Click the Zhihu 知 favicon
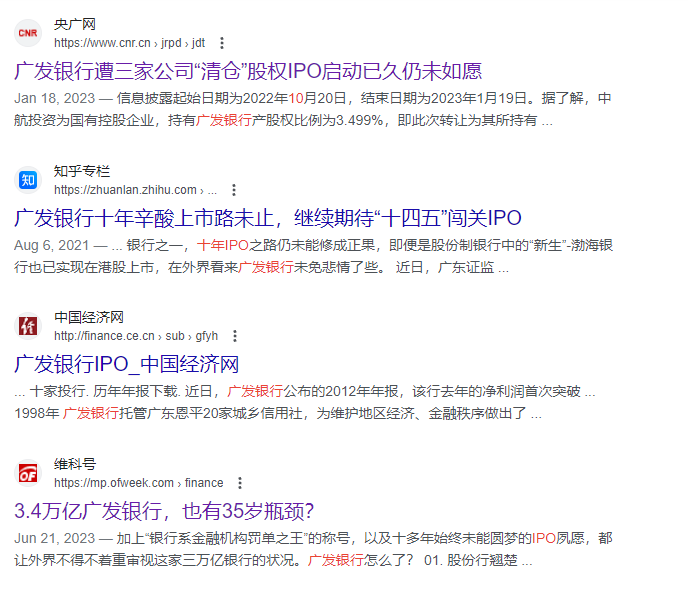Screen dimensions: 688x605 click(28, 180)
